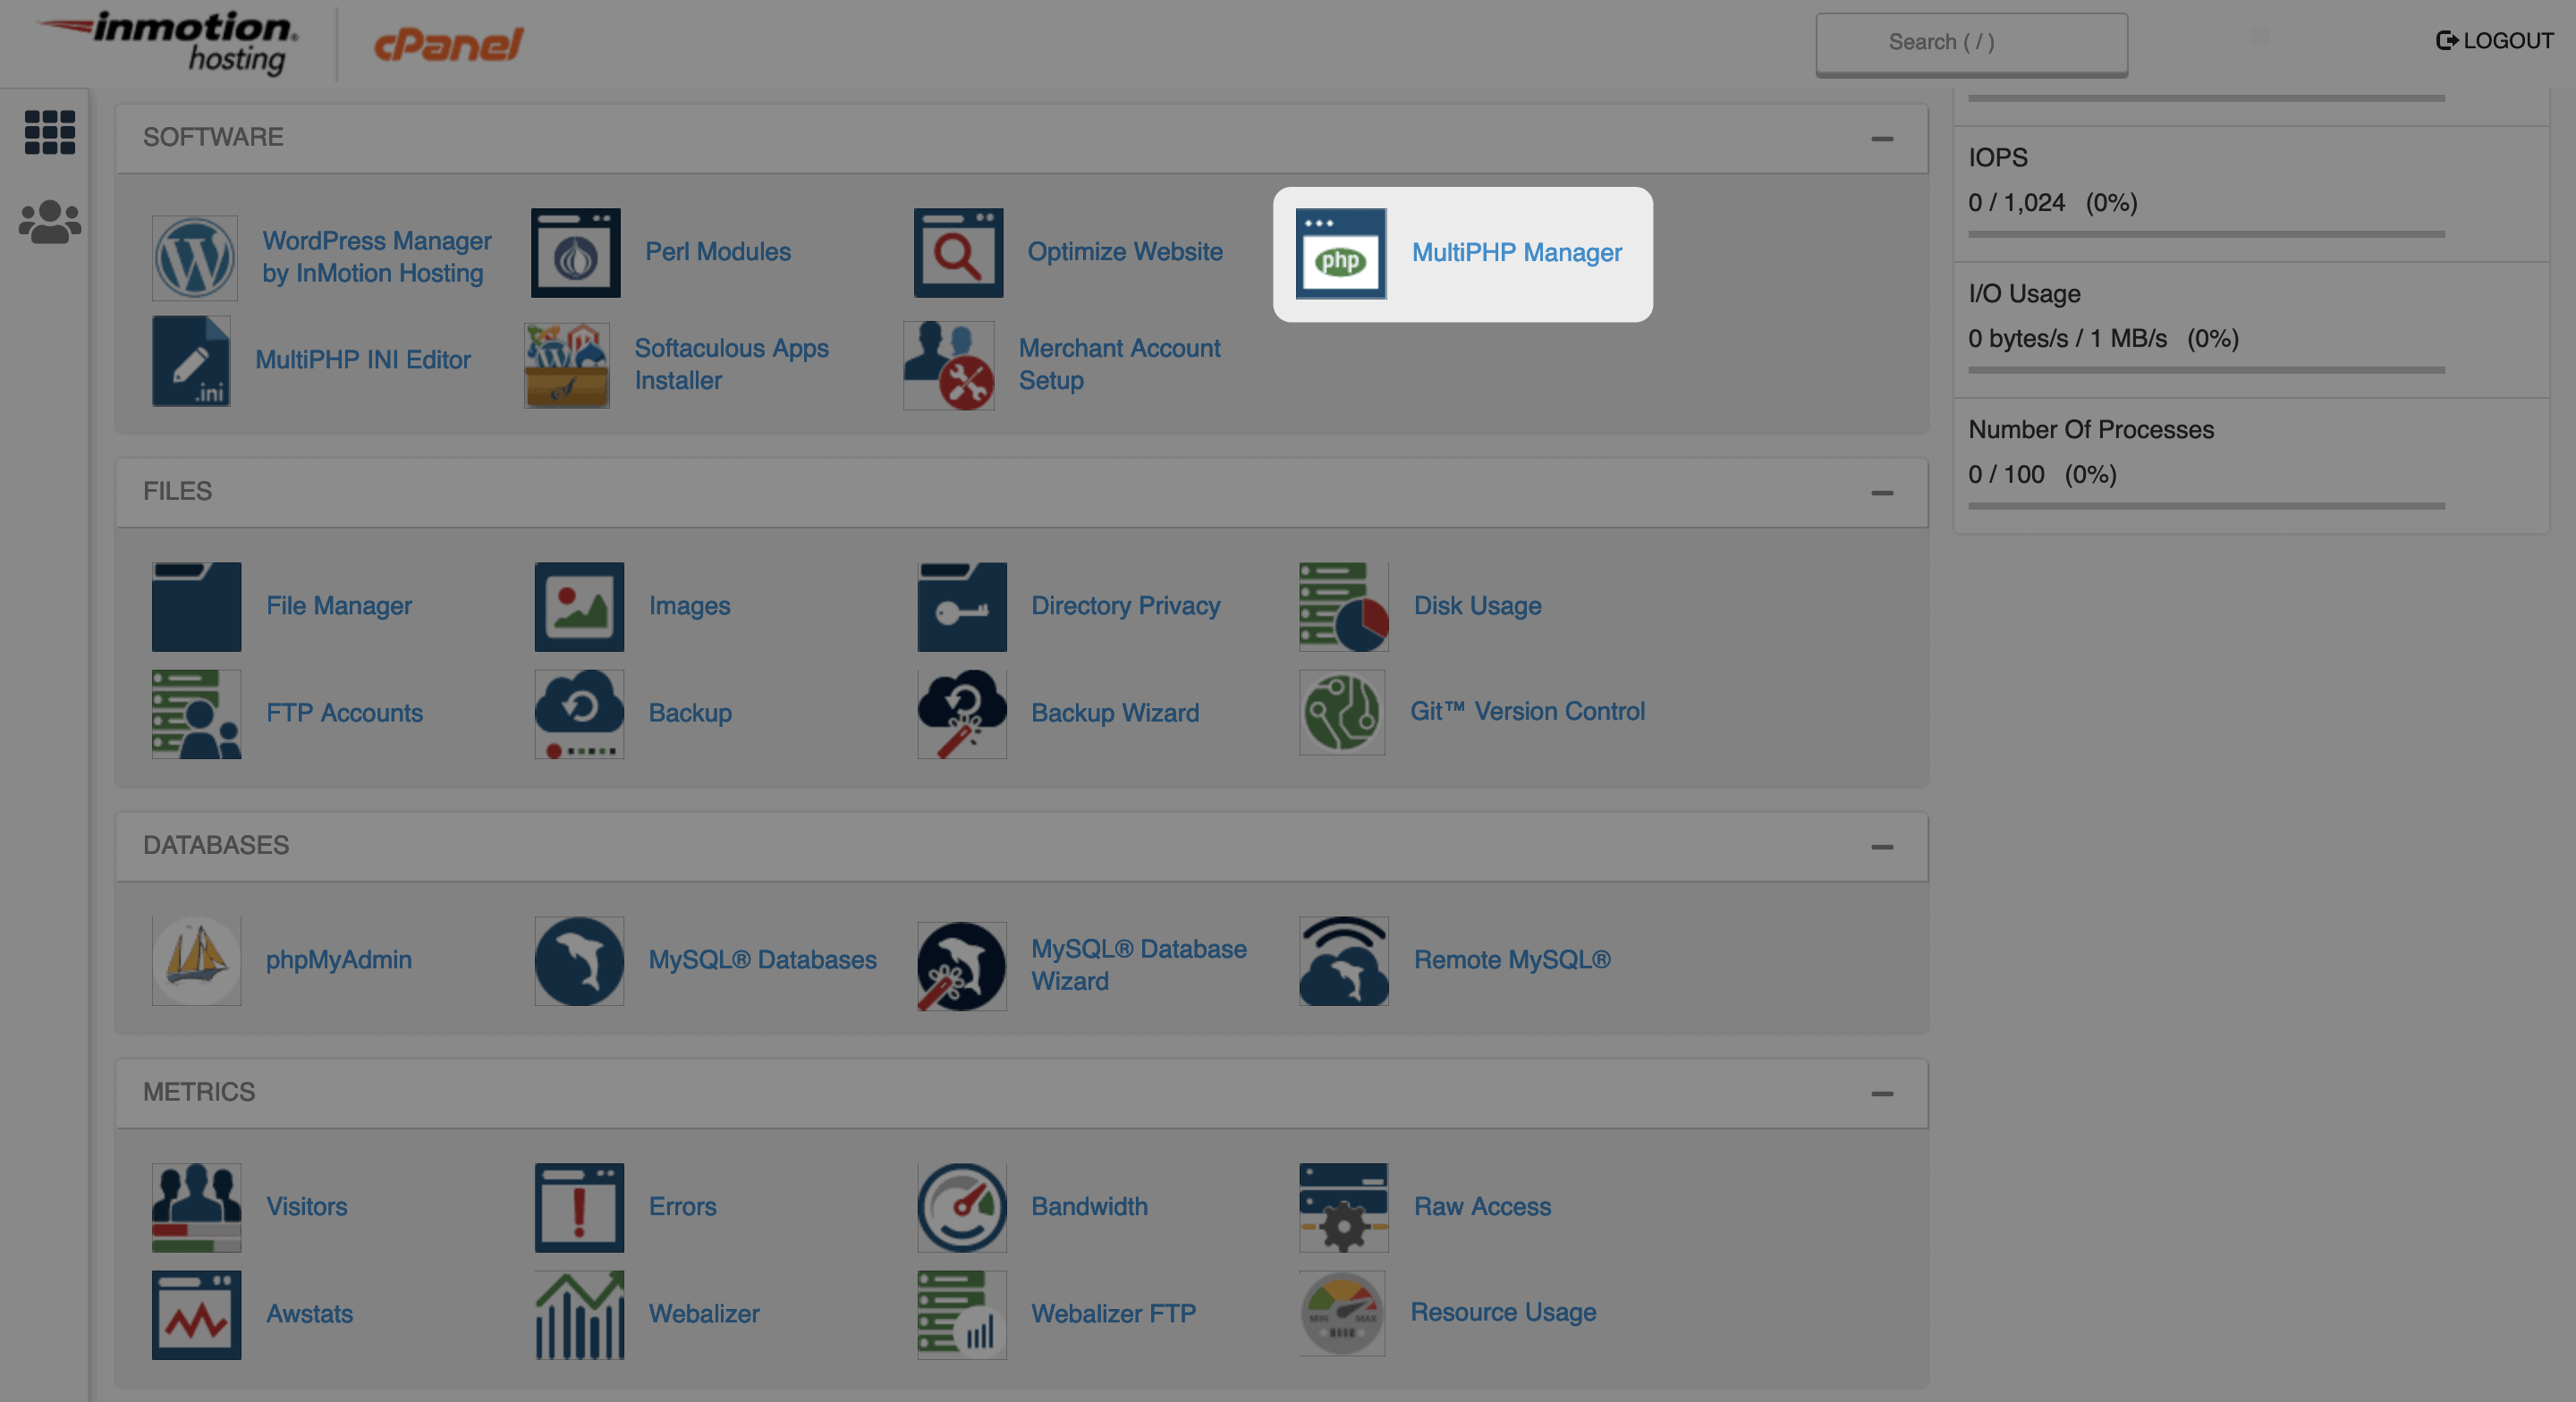Click the Webalizer bar chart icon

point(579,1314)
